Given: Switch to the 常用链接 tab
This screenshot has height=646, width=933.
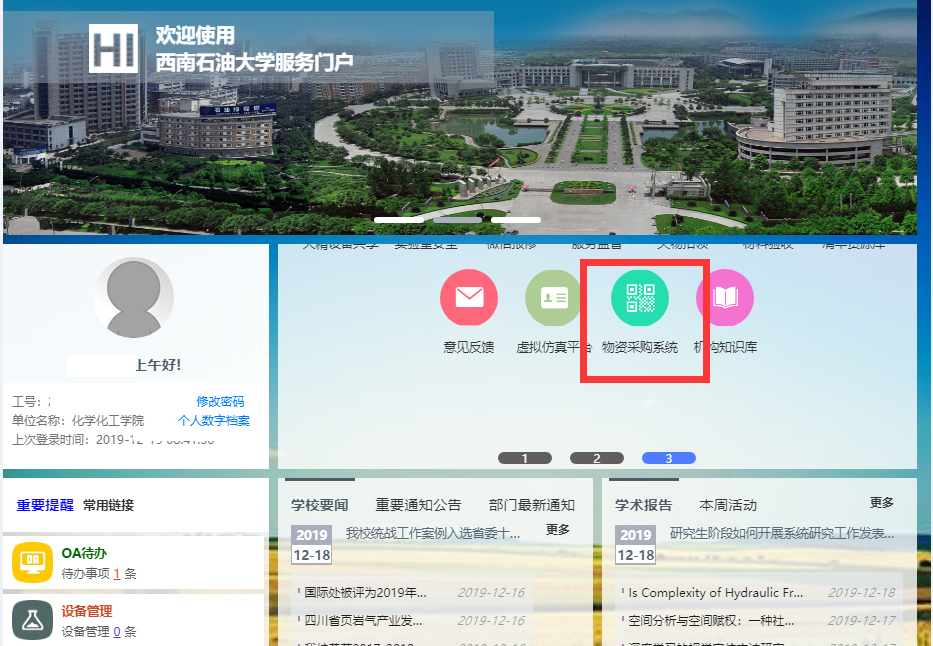Looking at the screenshot, I should [x=108, y=505].
